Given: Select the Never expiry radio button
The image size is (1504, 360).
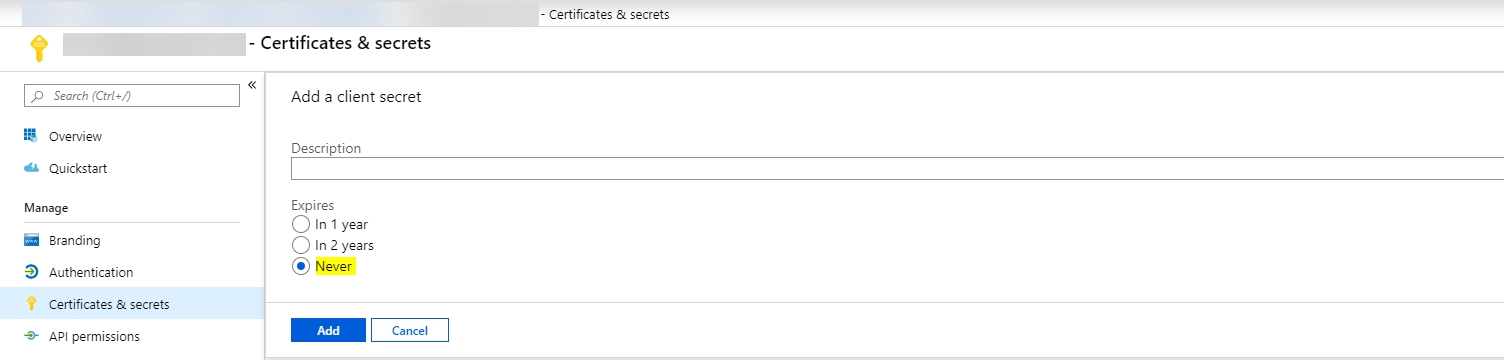Looking at the screenshot, I should pos(300,267).
